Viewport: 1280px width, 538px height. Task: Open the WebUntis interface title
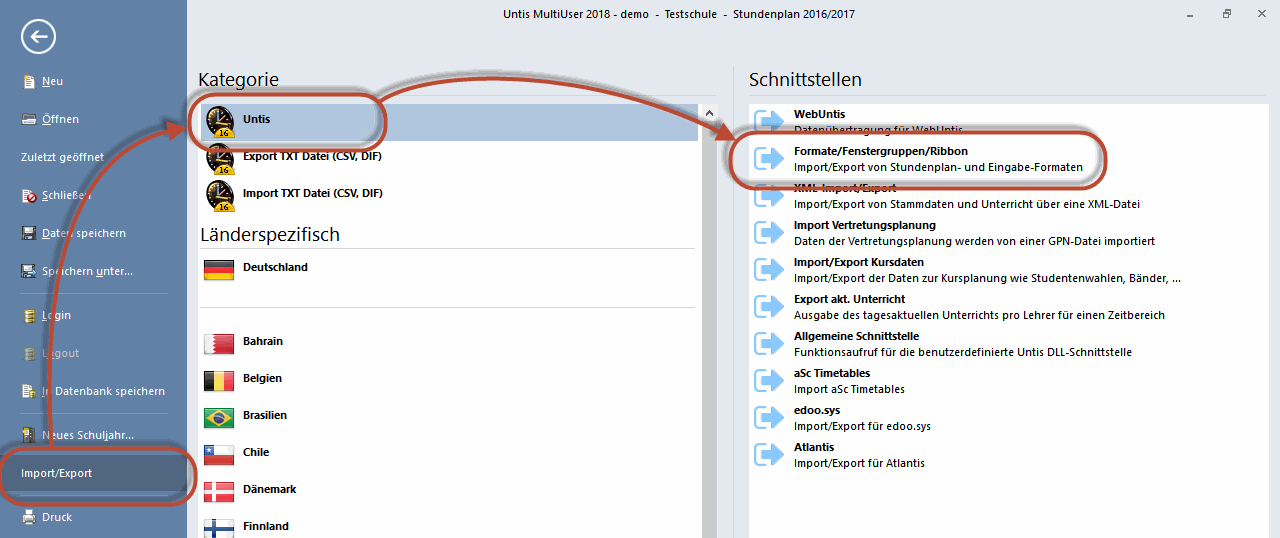point(819,114)
